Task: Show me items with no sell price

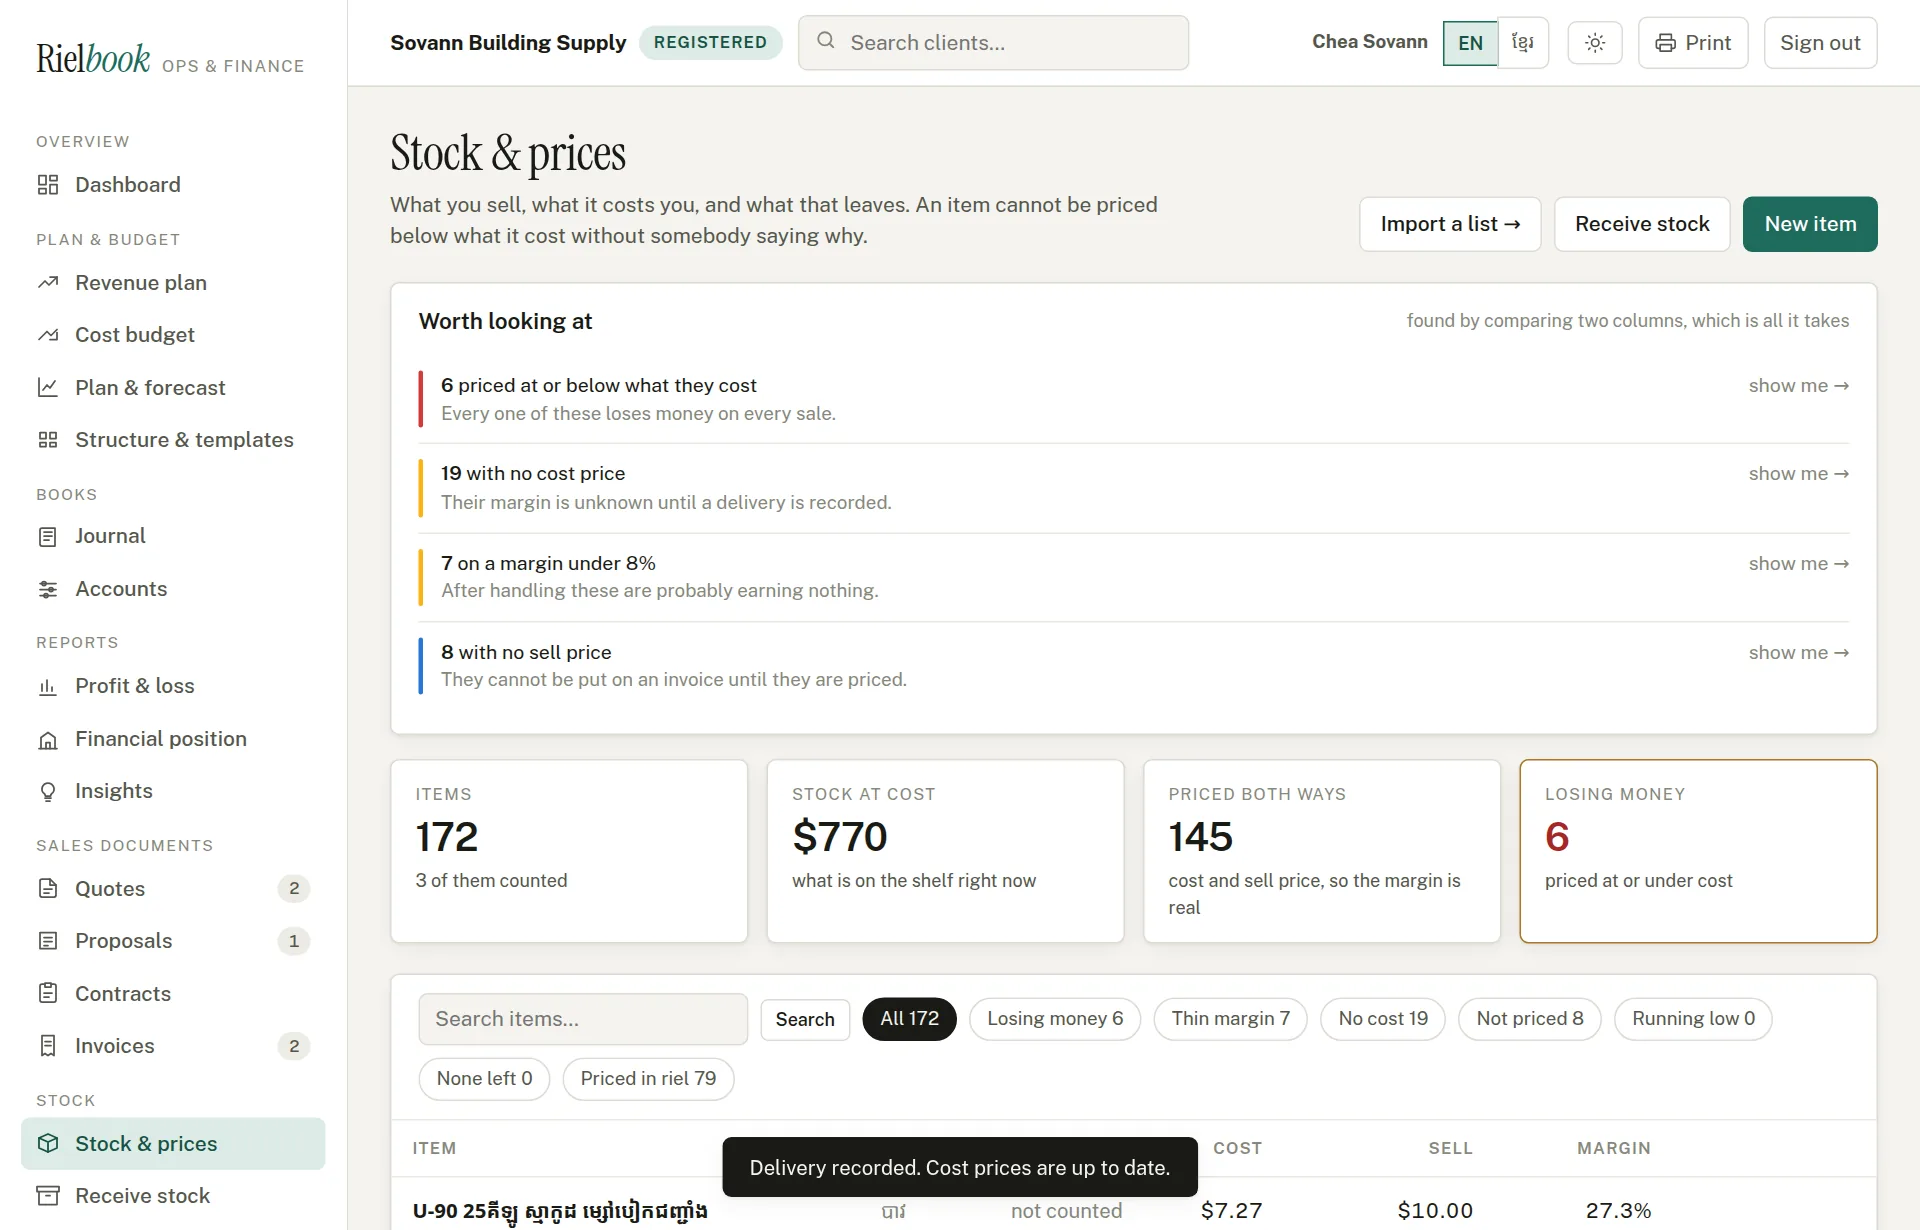Action: (x=1798, y=653)
